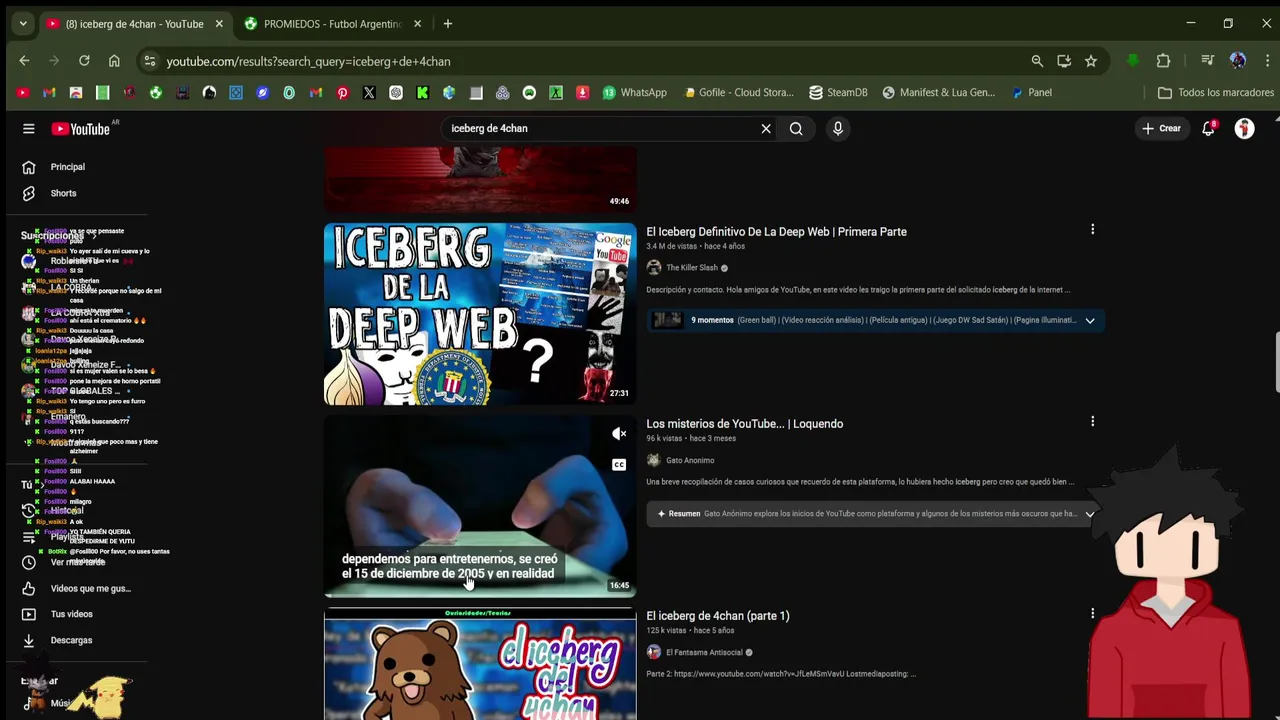Open the YouTube guide hamburger menu
Screen dimensions: 1280x720
pyautogui.click(x=29, y=128)
